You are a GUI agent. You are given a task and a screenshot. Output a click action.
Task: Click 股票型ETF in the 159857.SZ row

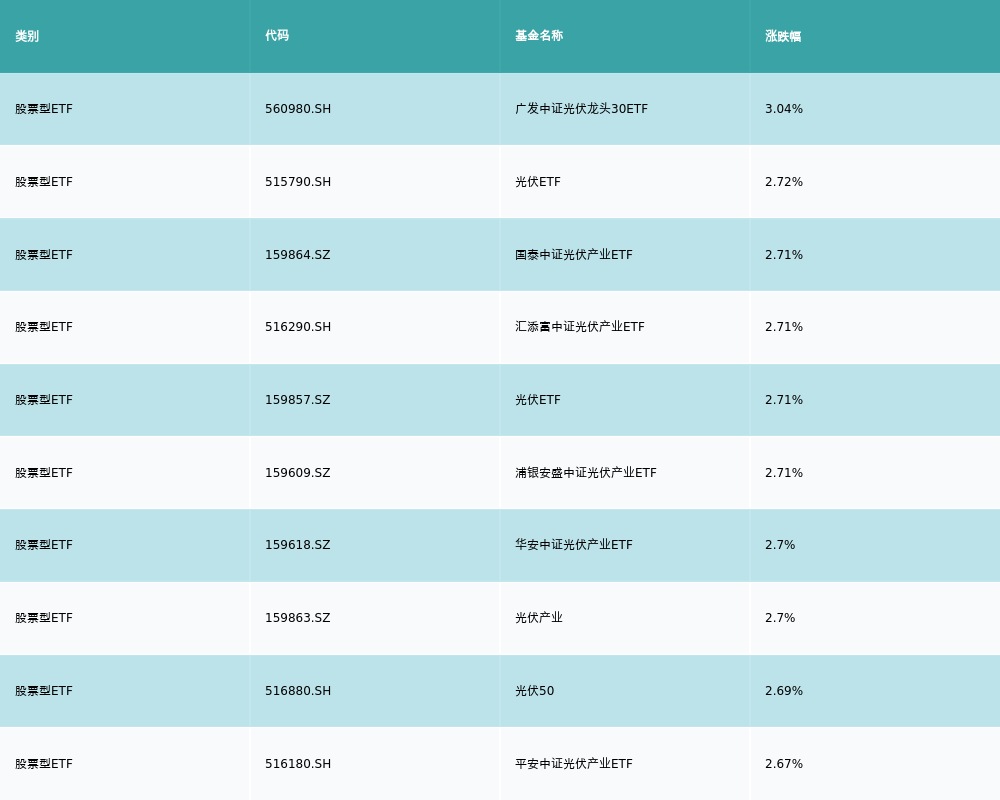coord(44,400)
